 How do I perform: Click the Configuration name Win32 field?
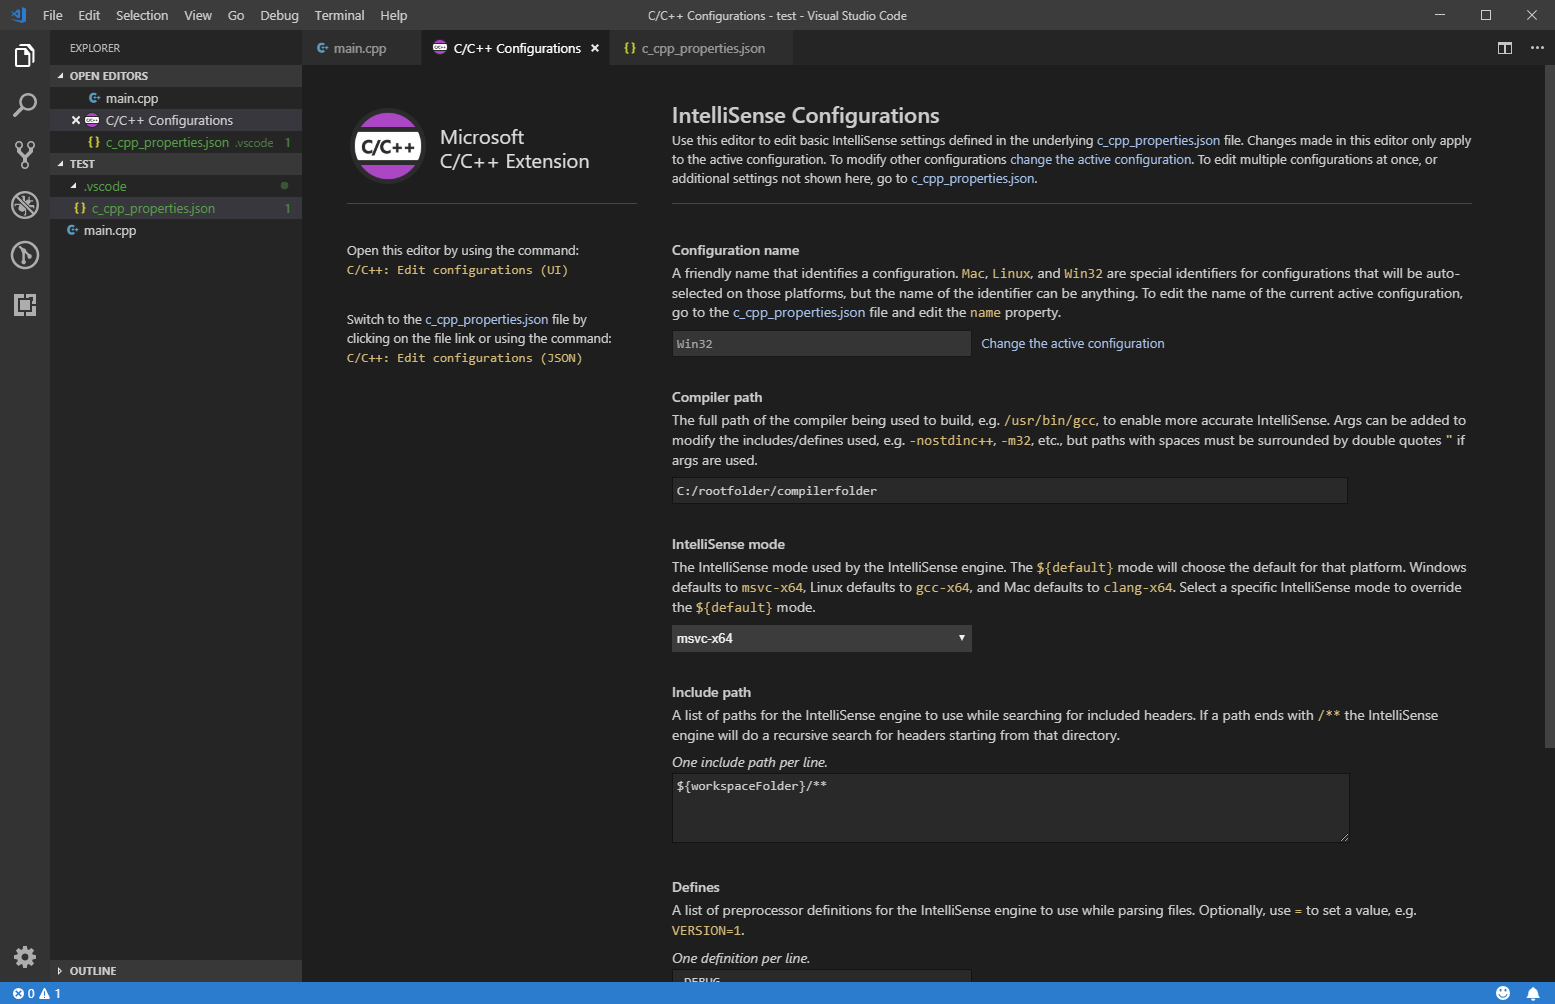(820, 343)
